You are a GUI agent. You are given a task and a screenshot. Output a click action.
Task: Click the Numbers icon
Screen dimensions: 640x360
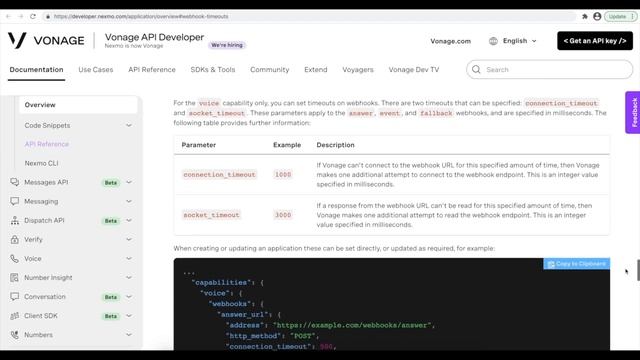pos(15,335)
